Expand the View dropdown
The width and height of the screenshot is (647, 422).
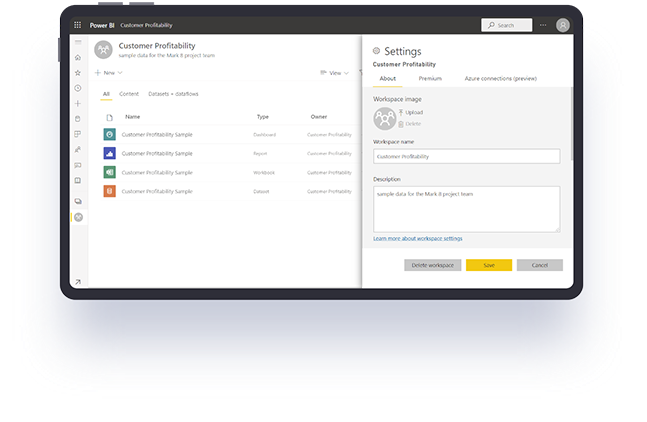click(x=335, y=73)
